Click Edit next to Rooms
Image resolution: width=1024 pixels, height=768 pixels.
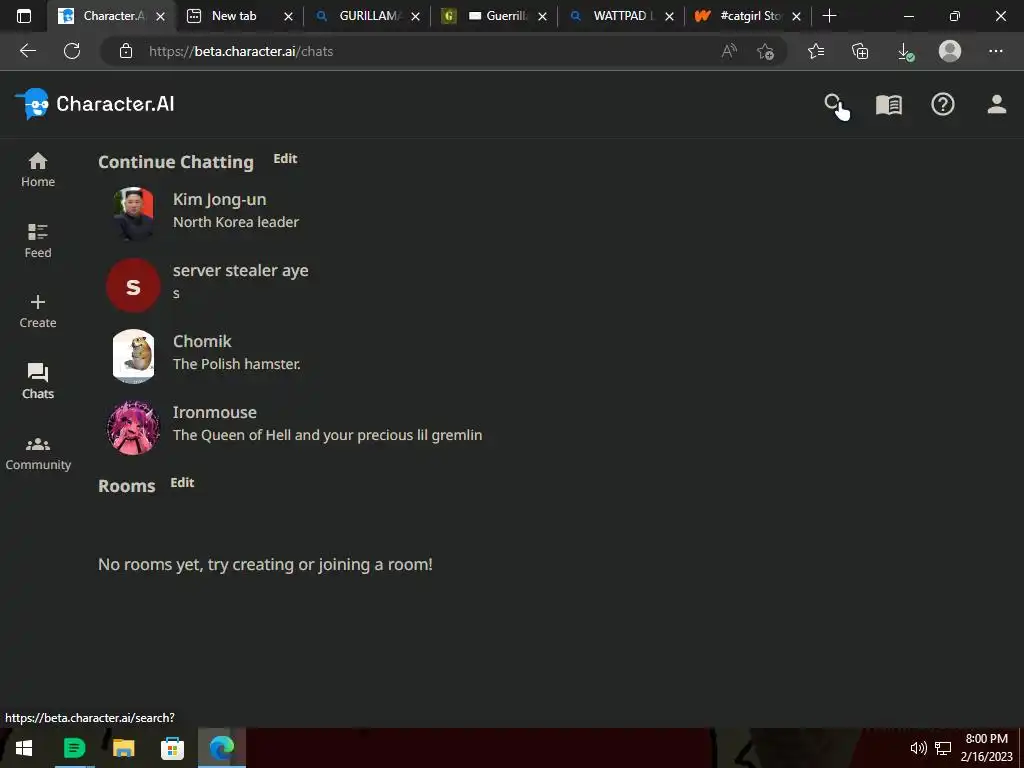click(x=182, y=483)
